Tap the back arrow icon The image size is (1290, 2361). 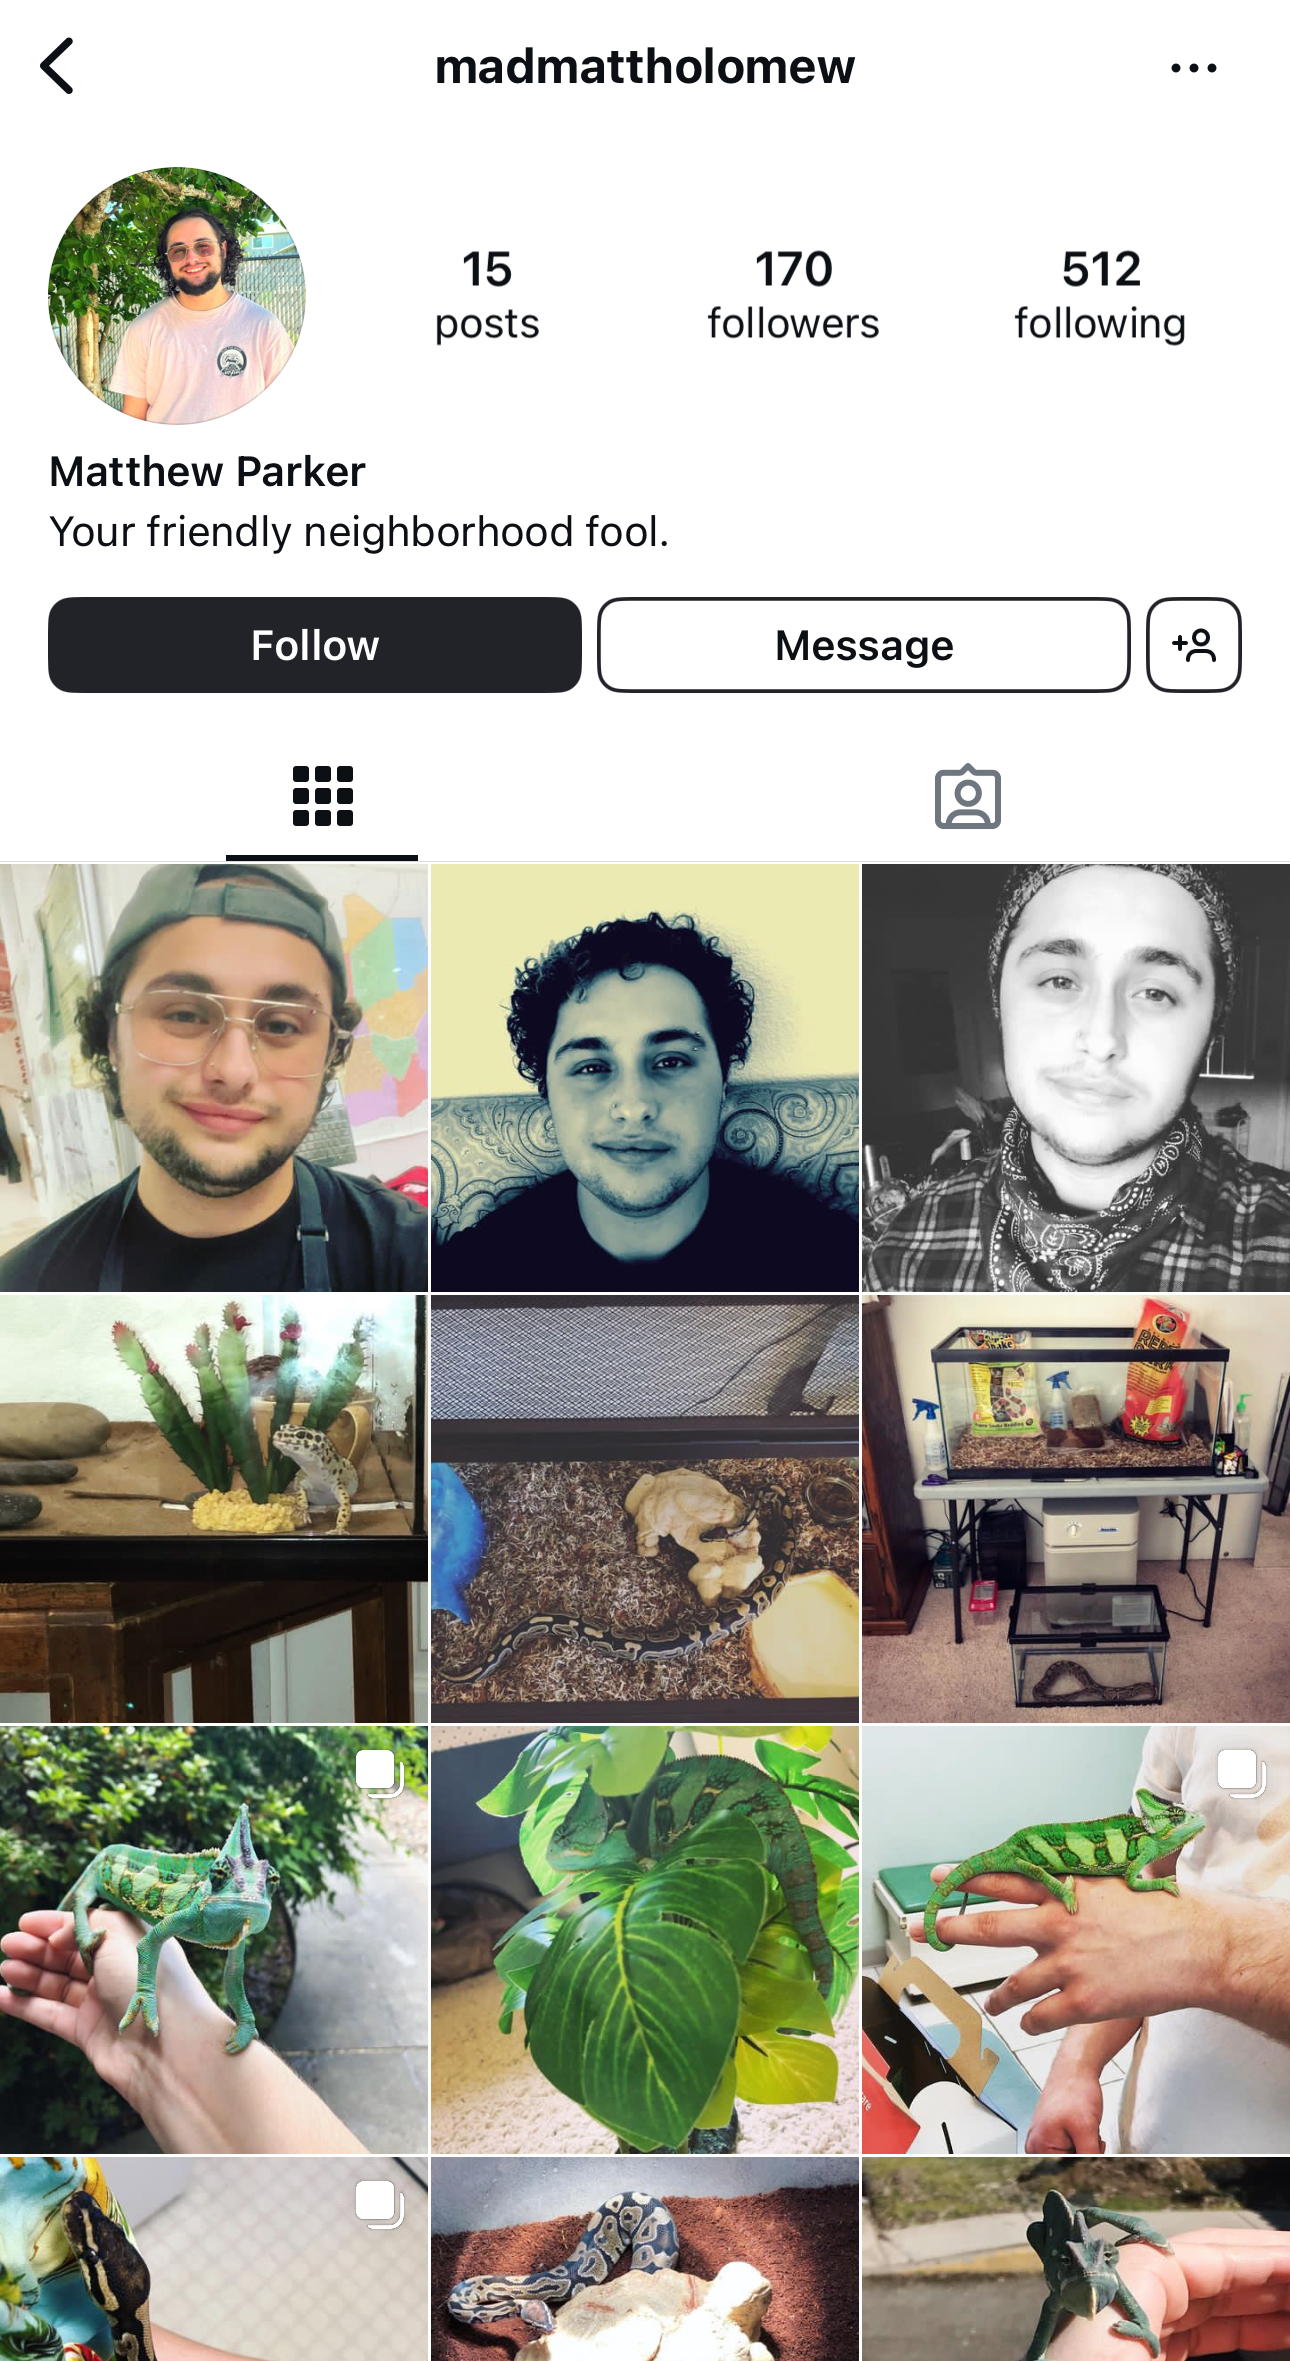[57, 66]
